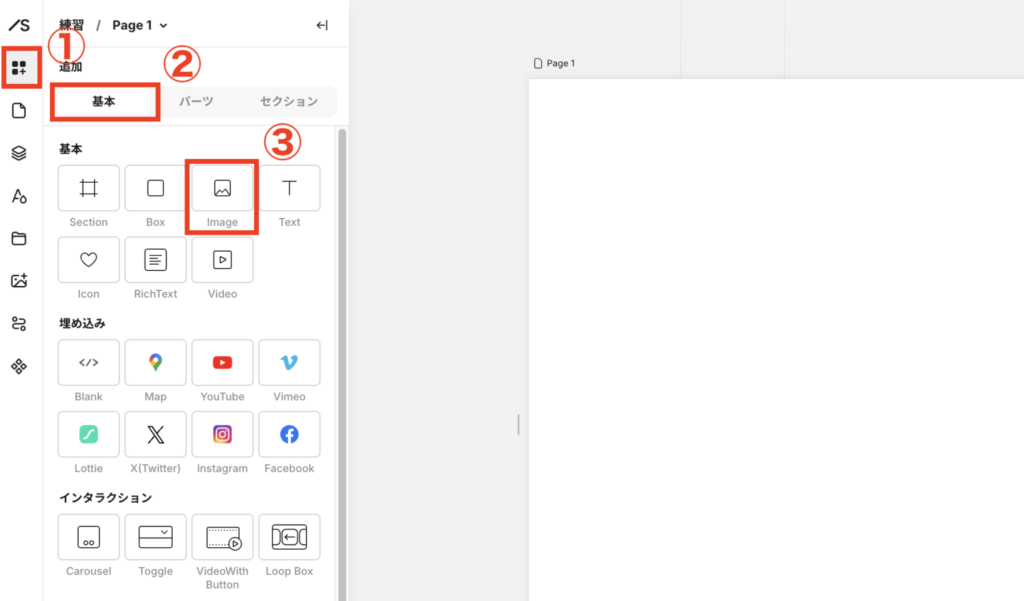The width and height of the screenshot is (1024, 601).
Task: Select the RichText element
Action: click(155, 260)
